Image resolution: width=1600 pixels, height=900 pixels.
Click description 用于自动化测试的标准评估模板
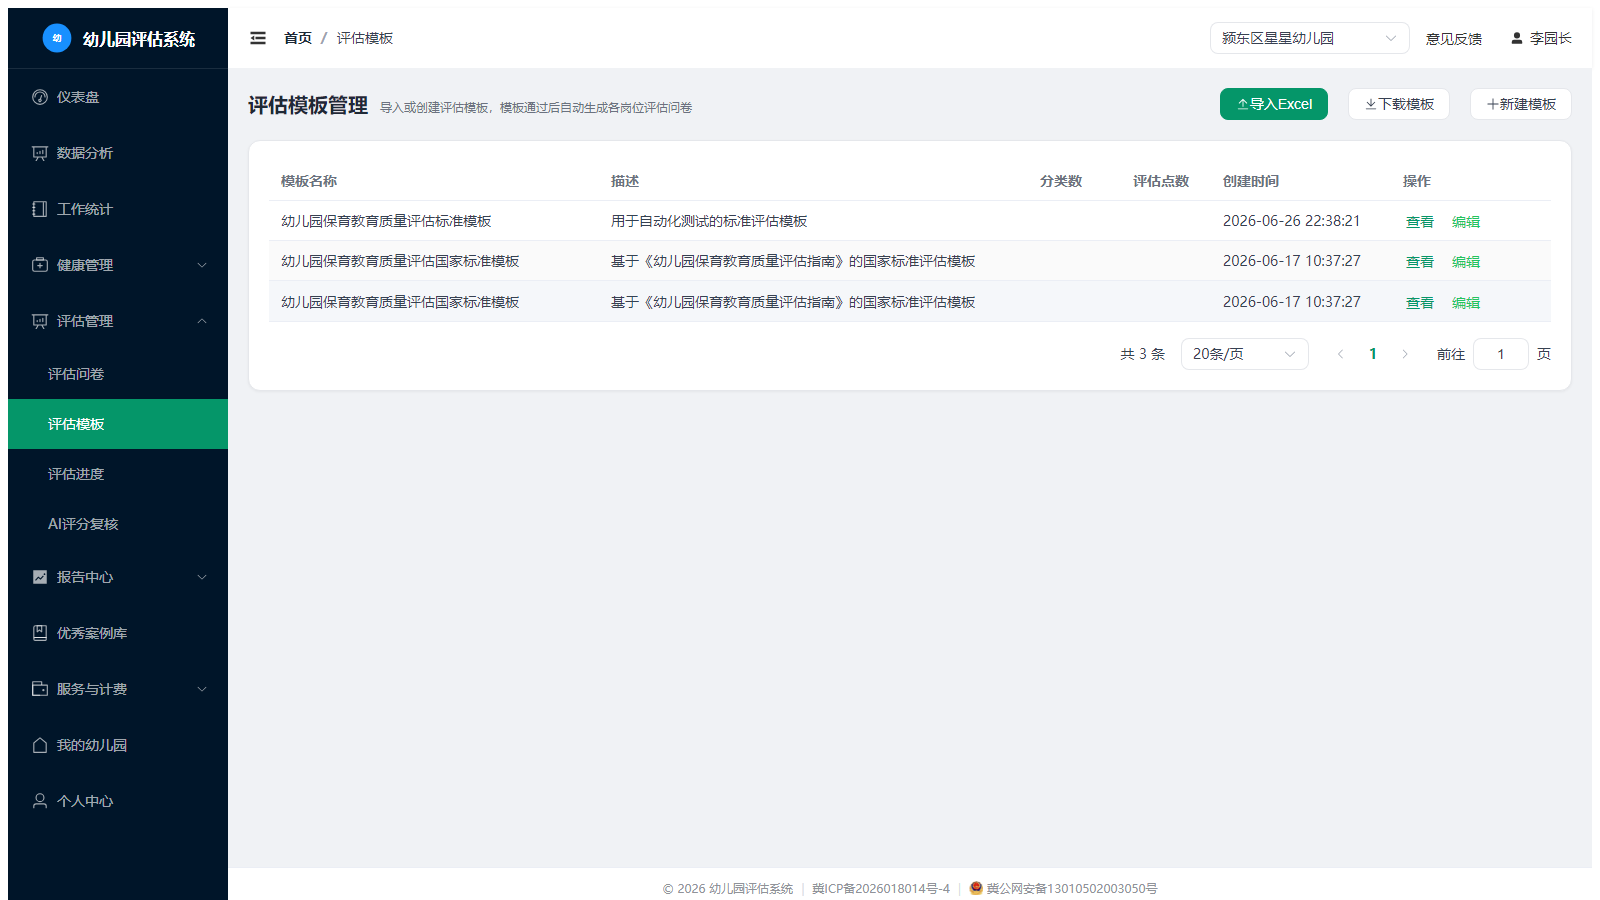click(x=709, y=221)
